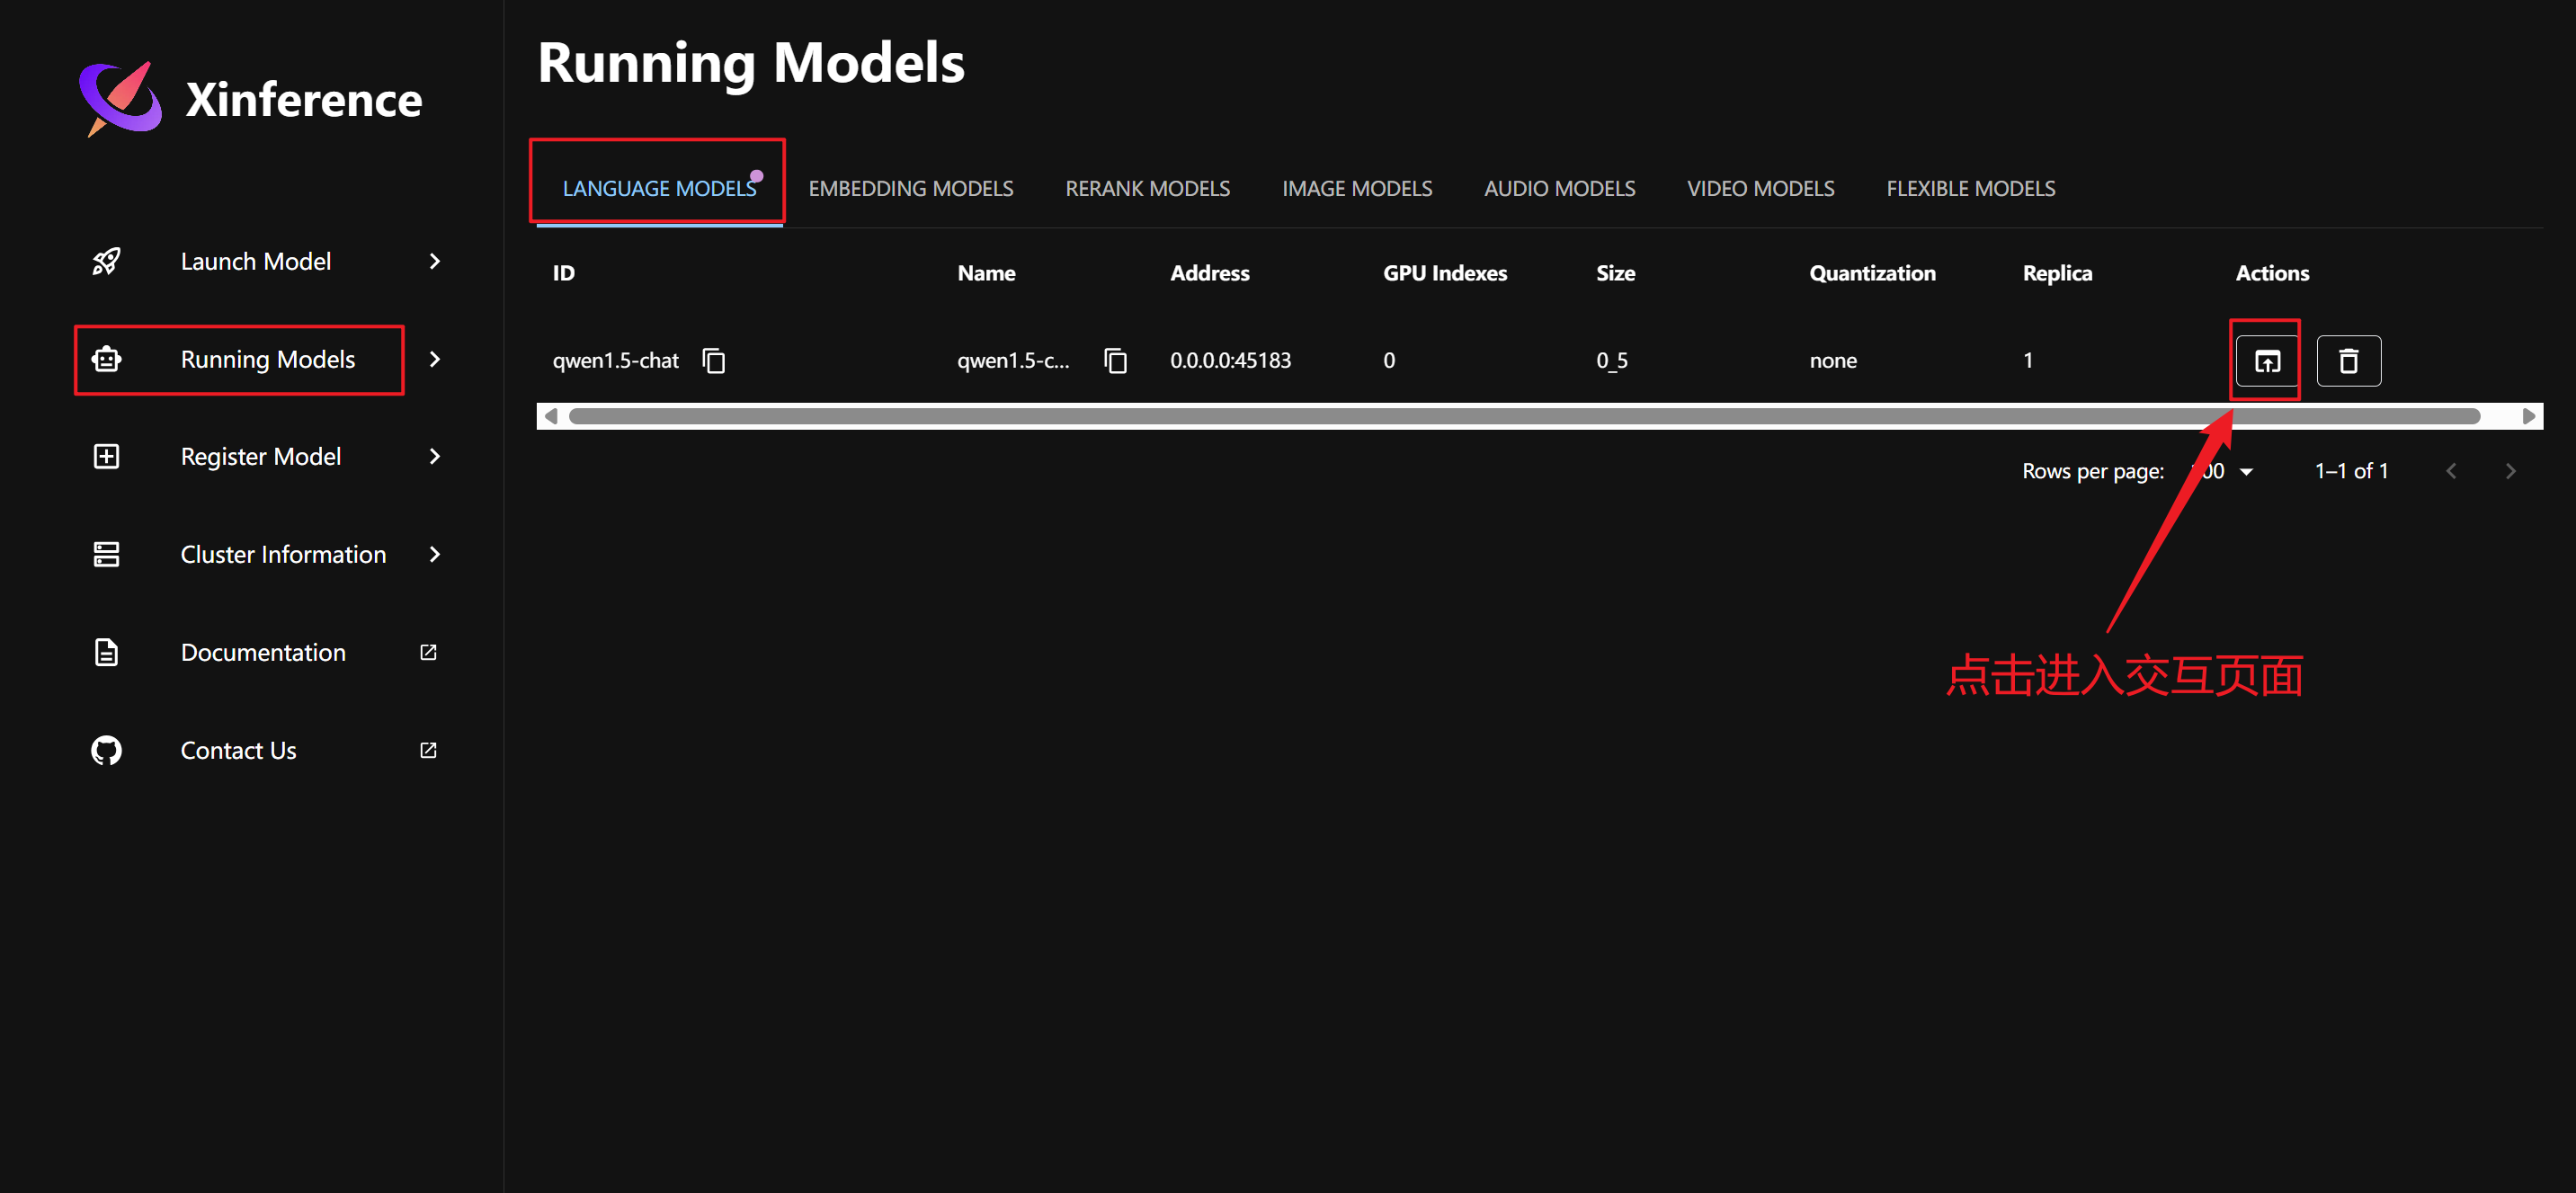Switch to the Language Models tab

coord(659,188)
